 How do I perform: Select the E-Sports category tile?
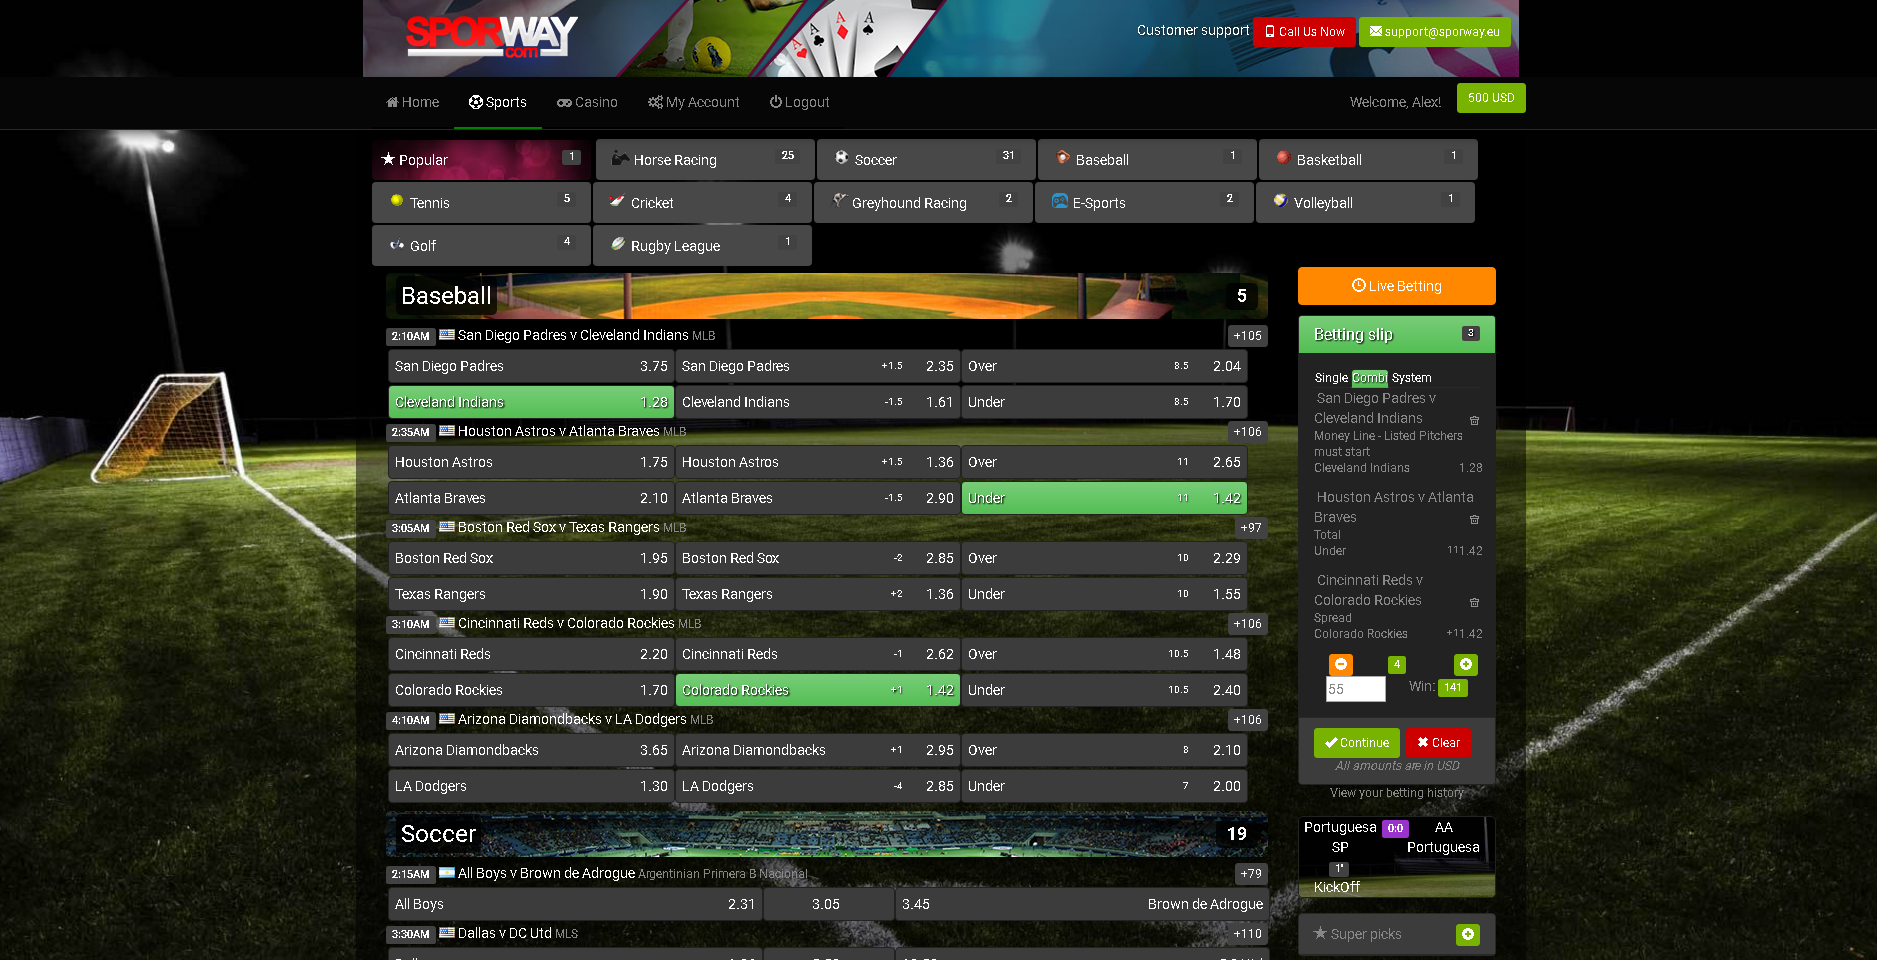click(1144, 203)
